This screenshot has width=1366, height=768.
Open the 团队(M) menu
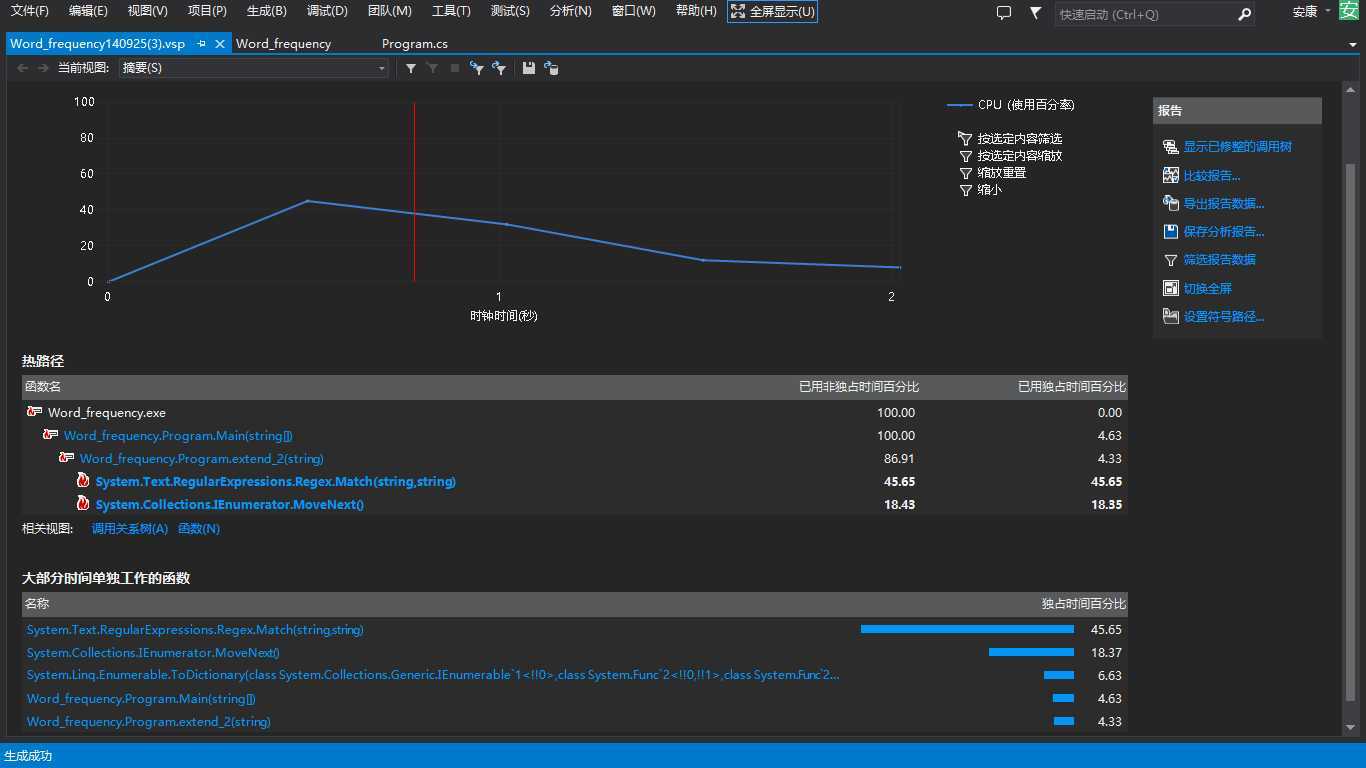click(x=390, y=11)
